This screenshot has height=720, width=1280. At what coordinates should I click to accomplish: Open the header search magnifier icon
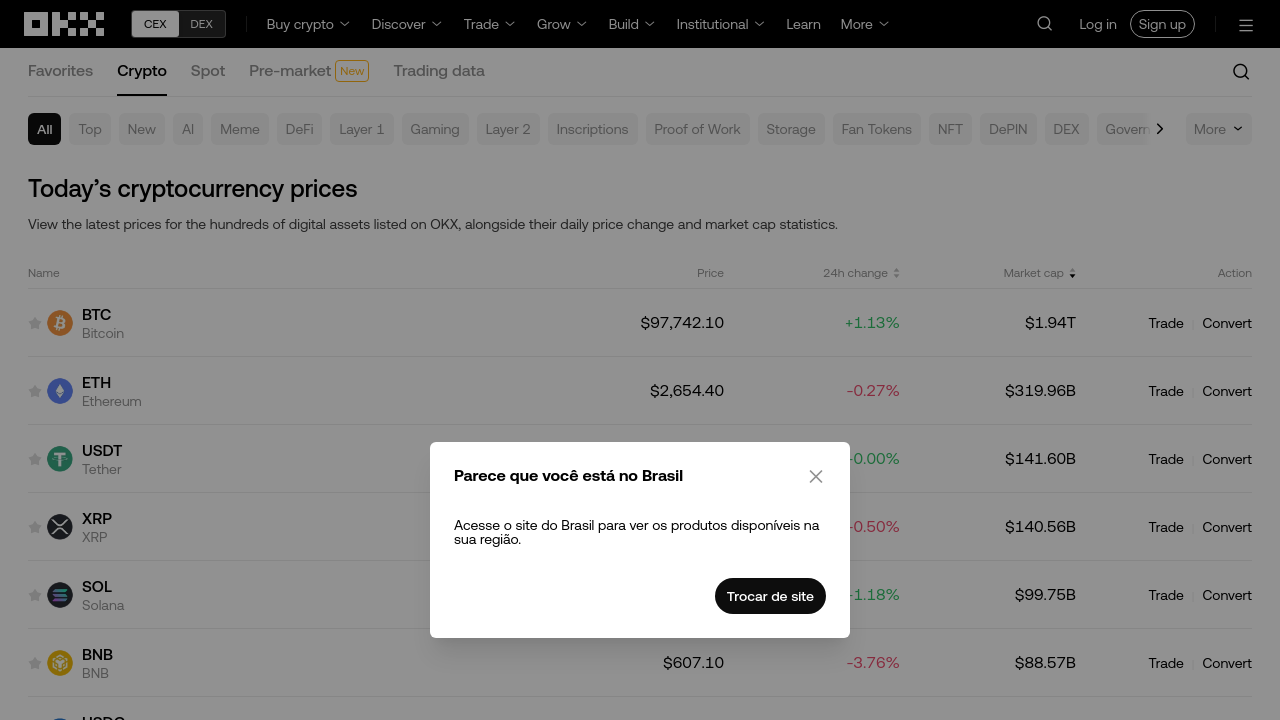pyautogui.click(x=1045, y=24)
